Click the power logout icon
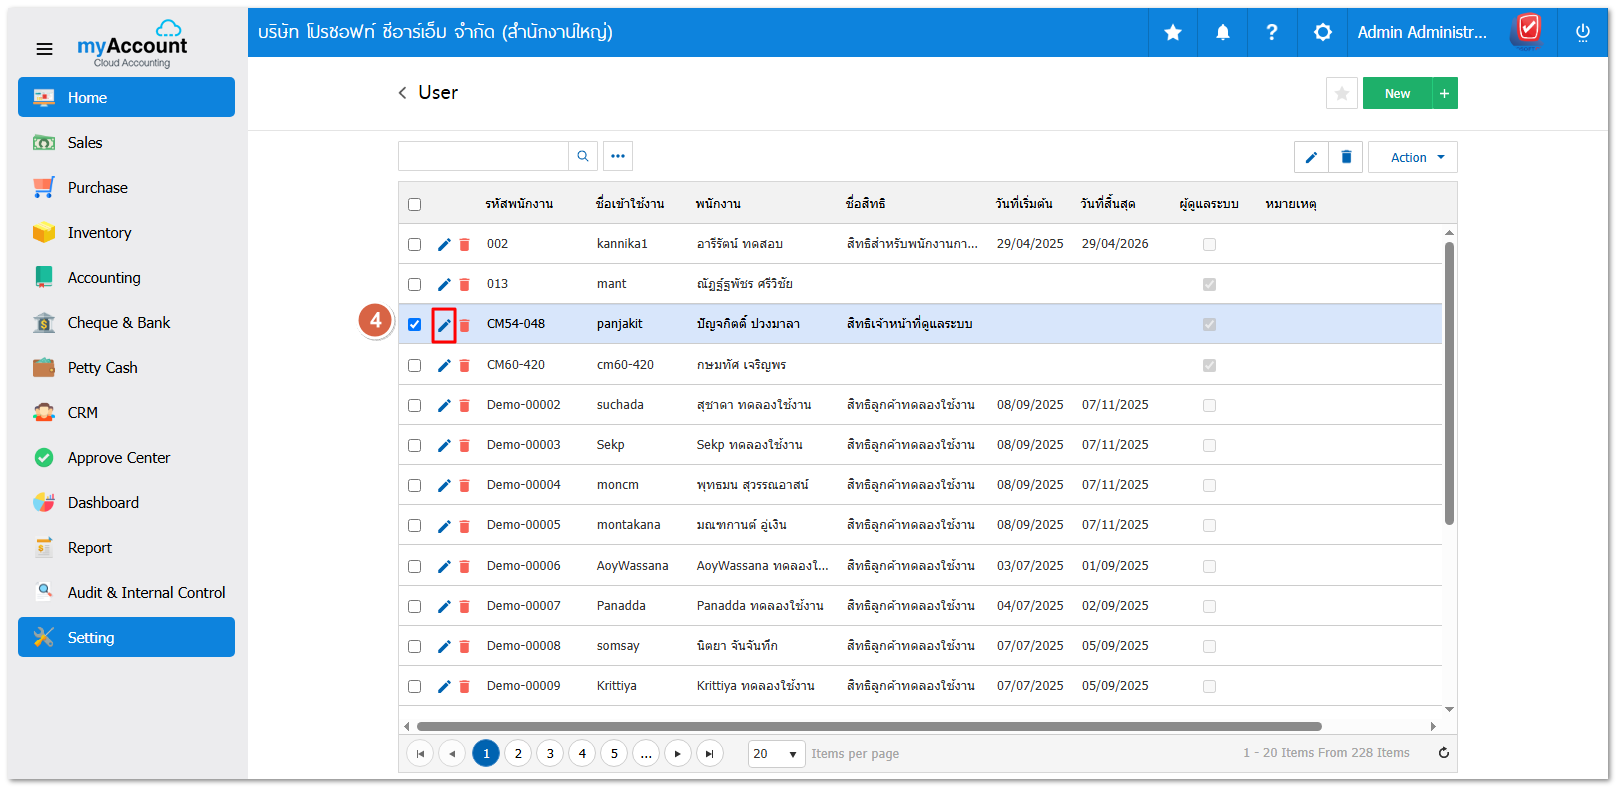Viewport: 1616px width, 787px height. pos(1582,33)
